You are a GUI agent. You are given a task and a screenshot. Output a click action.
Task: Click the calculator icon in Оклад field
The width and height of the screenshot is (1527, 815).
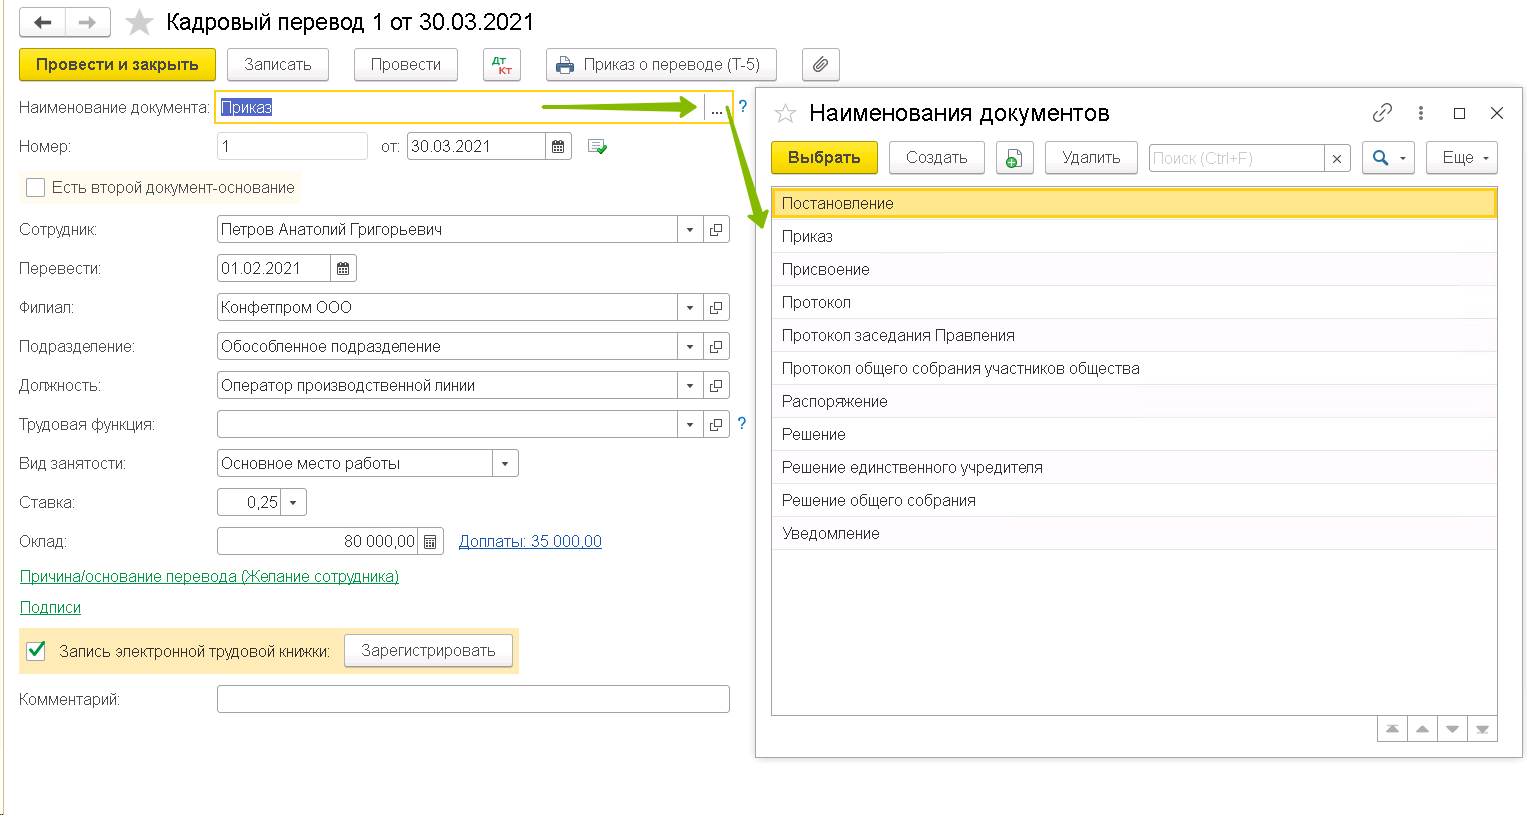430,542
